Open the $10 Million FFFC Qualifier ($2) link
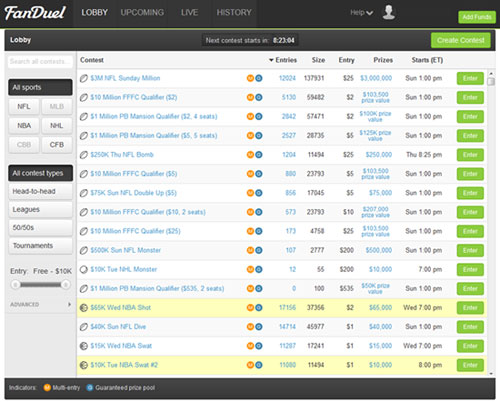Viewport: 500px width, 402px height. click(x=134, y=97)
